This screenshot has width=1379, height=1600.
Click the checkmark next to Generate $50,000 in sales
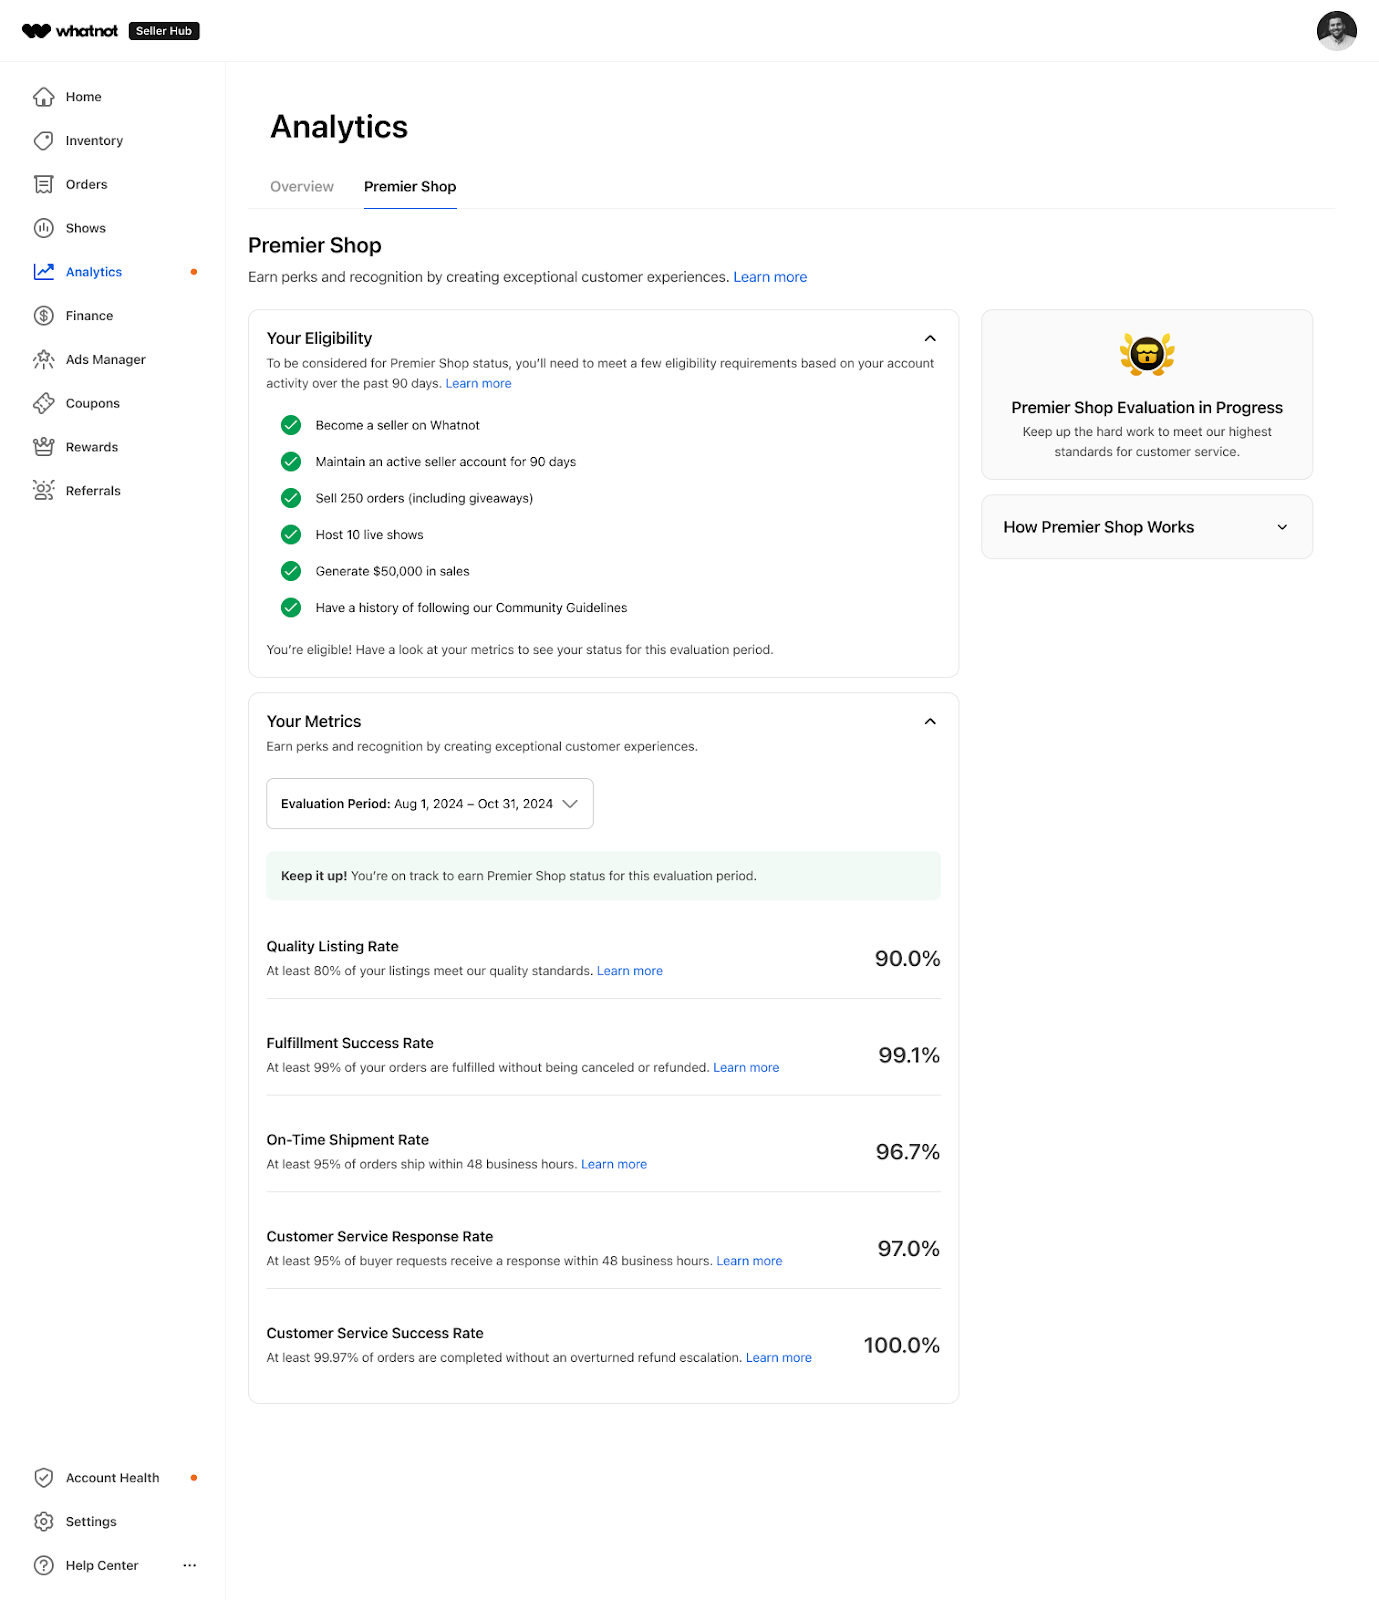coord(291,571)
